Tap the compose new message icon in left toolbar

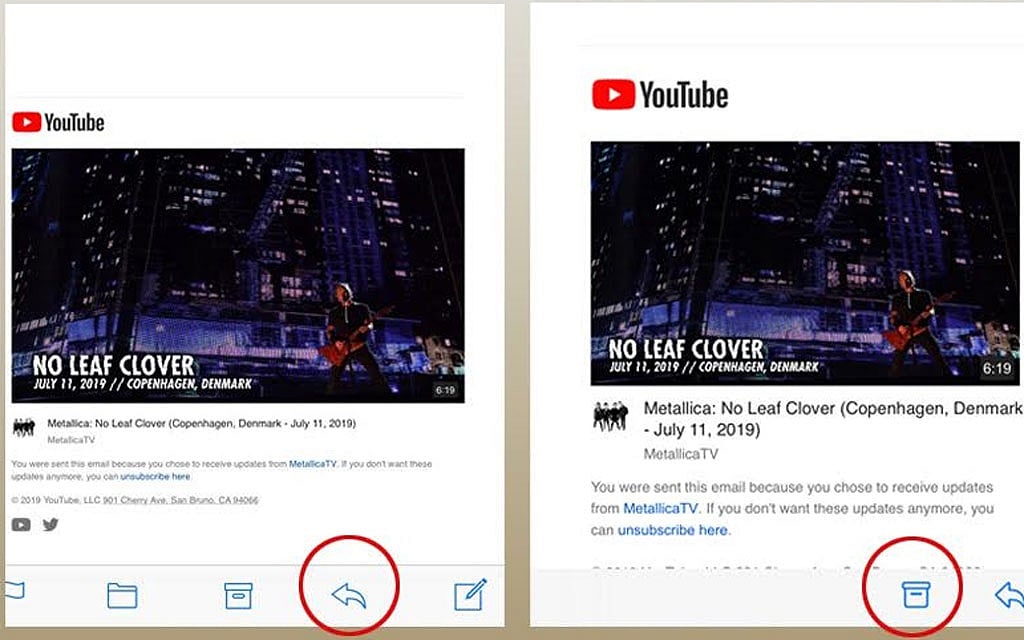[x=470, y=594]
